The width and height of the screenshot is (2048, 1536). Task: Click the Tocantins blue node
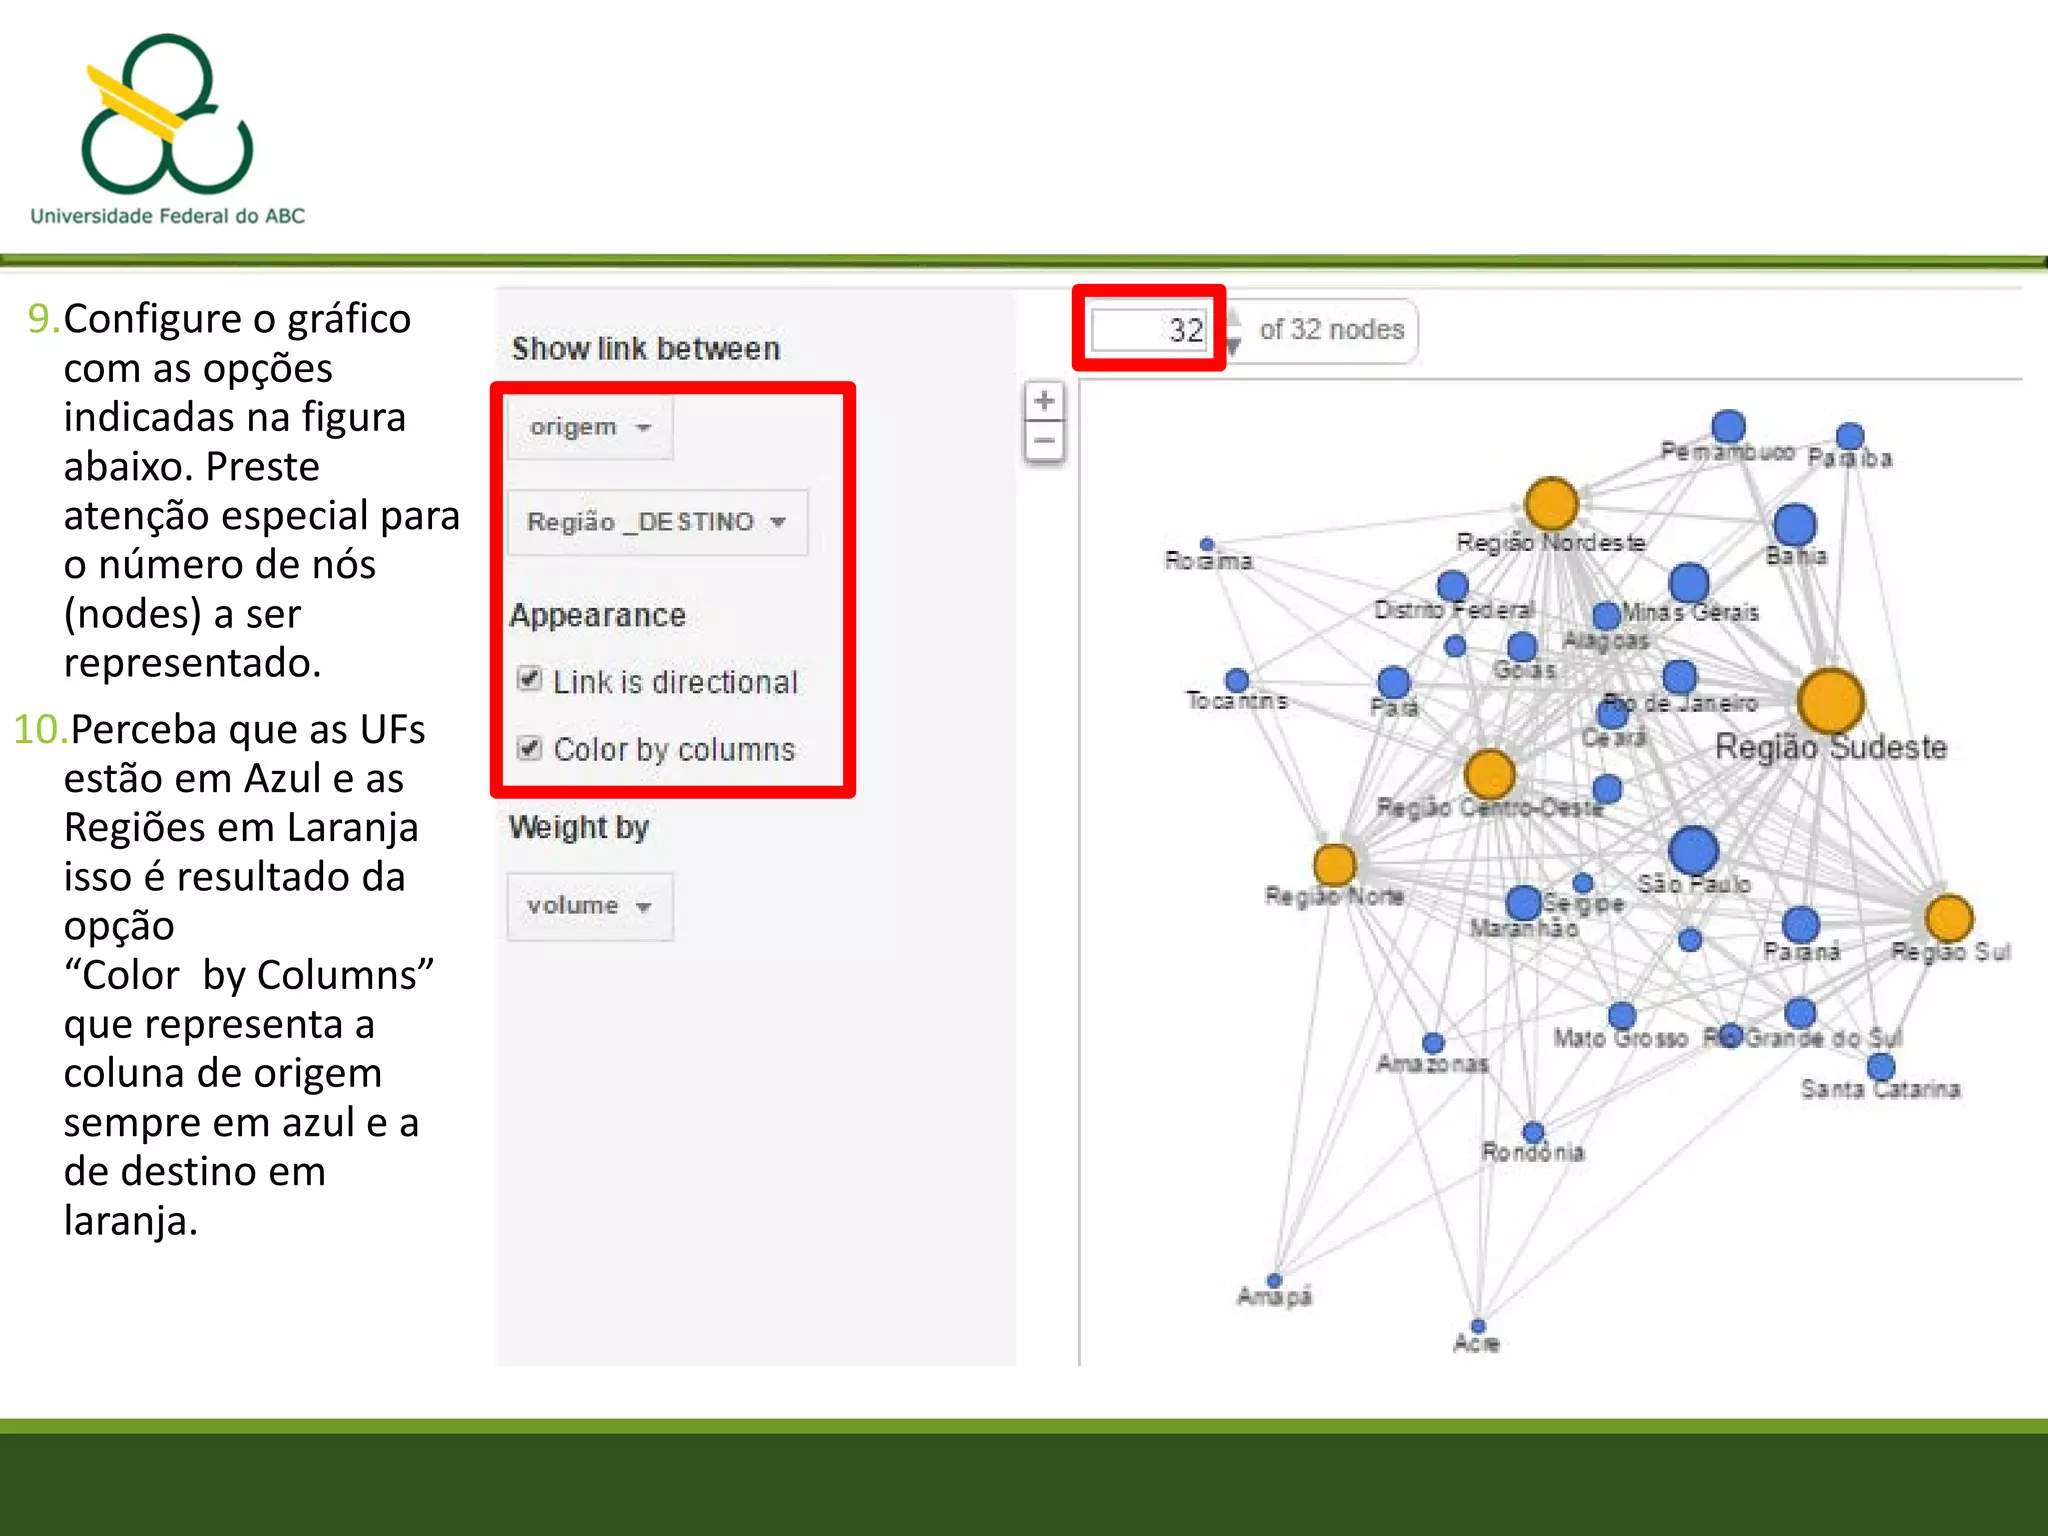[x=1236, y=681]
